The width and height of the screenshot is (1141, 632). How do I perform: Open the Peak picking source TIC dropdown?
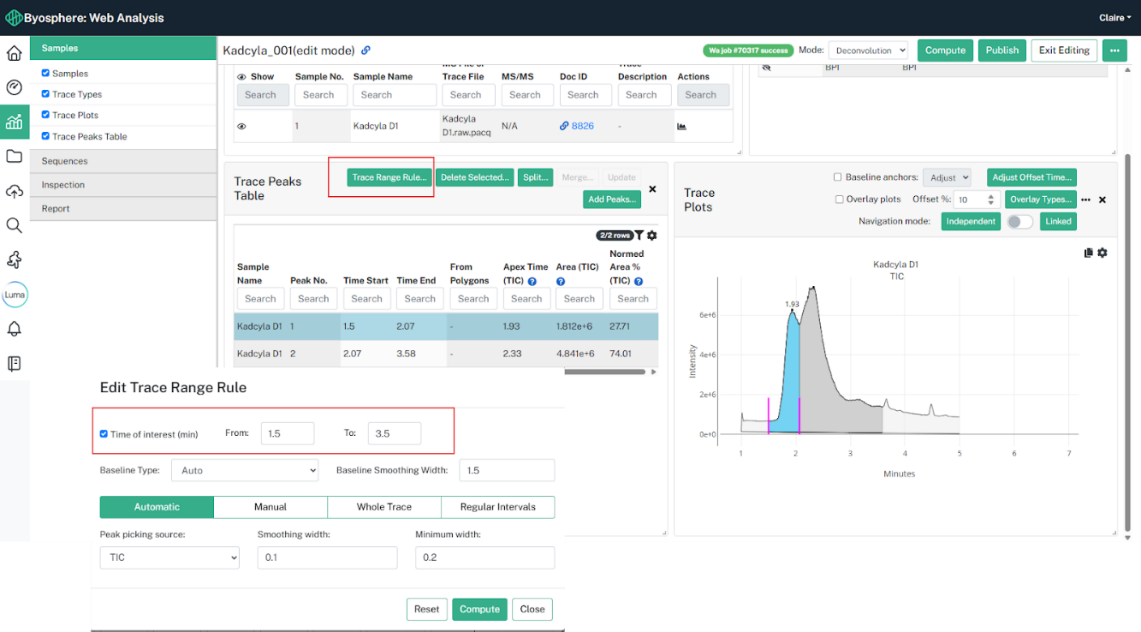pyautogui.click(x=170, y=558)
